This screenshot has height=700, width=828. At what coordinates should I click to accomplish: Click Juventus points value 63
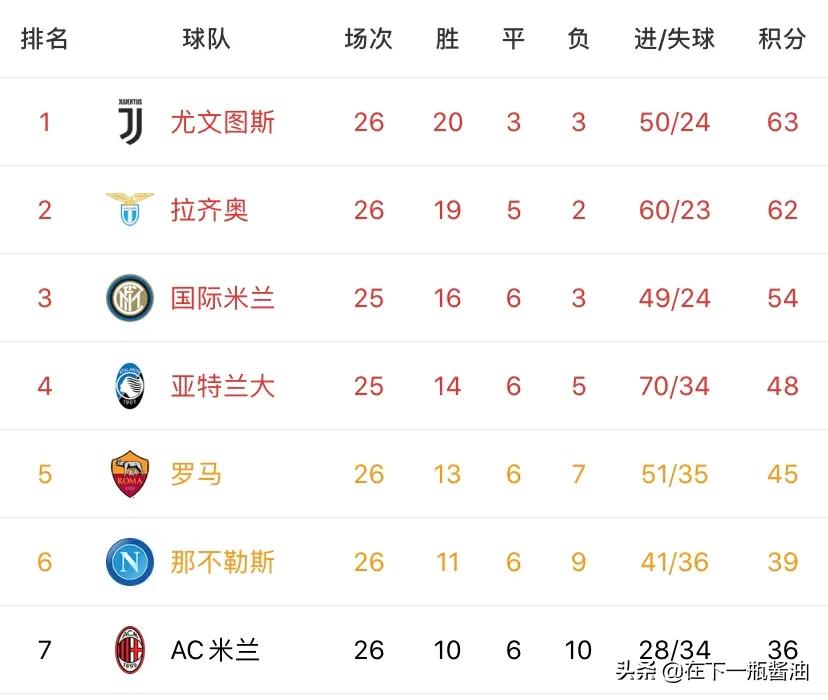782,122
